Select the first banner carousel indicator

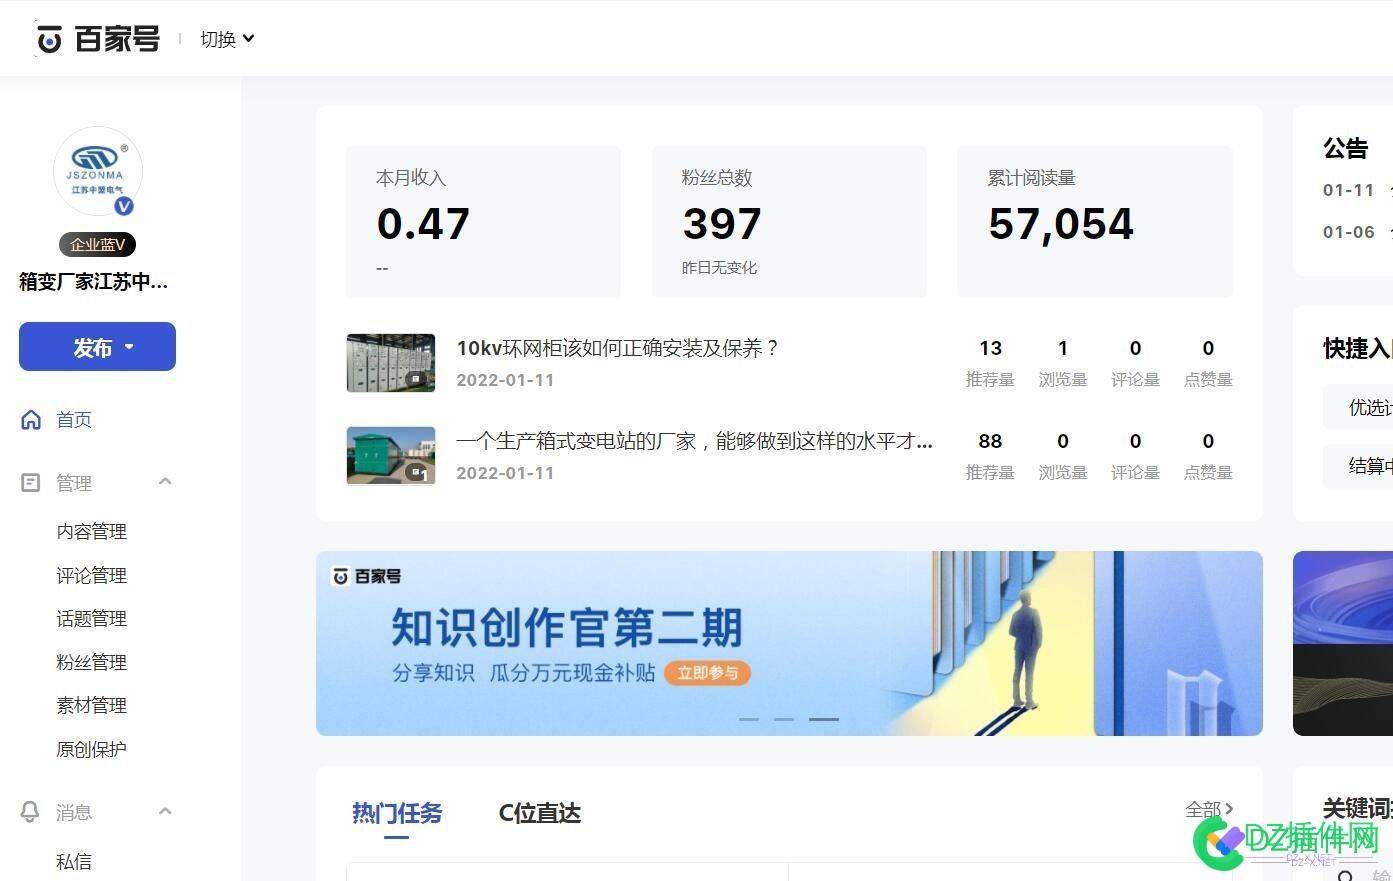pyautogui.click(x=748, y=719)
